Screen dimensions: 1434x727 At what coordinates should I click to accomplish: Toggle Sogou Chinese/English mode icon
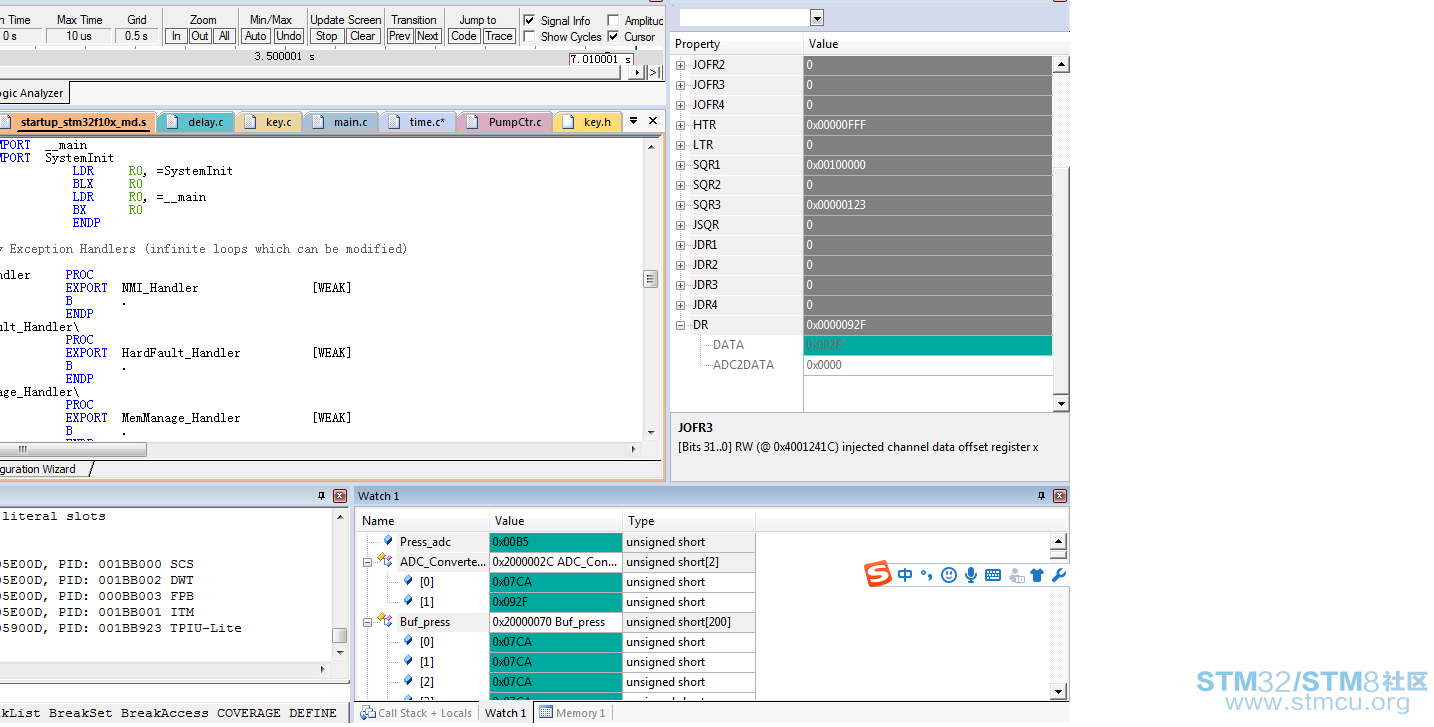[905, 575]
